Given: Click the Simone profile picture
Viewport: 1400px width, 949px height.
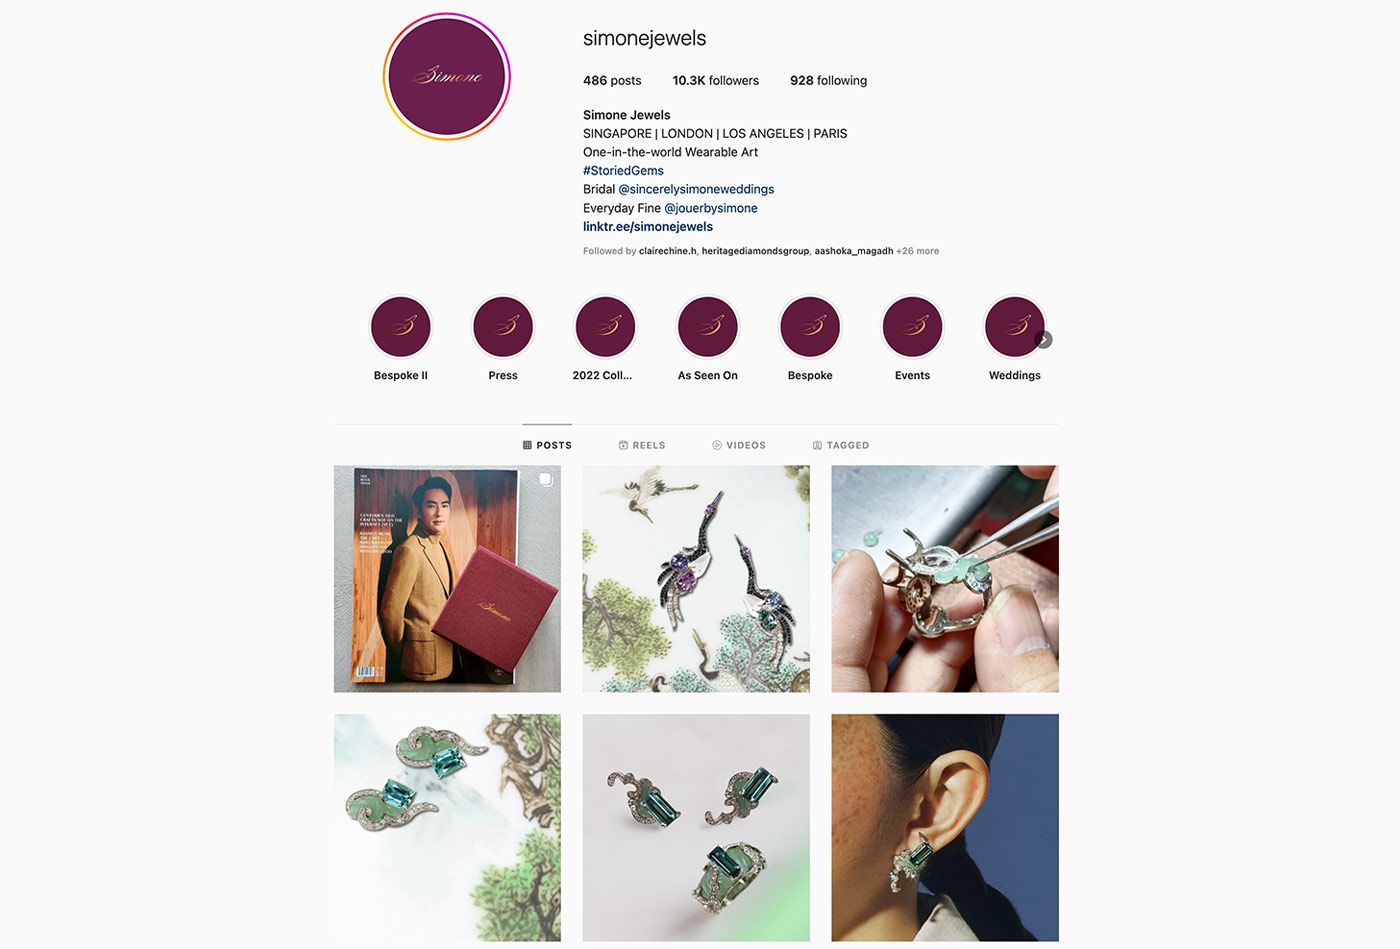Looking at the screenshot, I should tap(447, 76).
